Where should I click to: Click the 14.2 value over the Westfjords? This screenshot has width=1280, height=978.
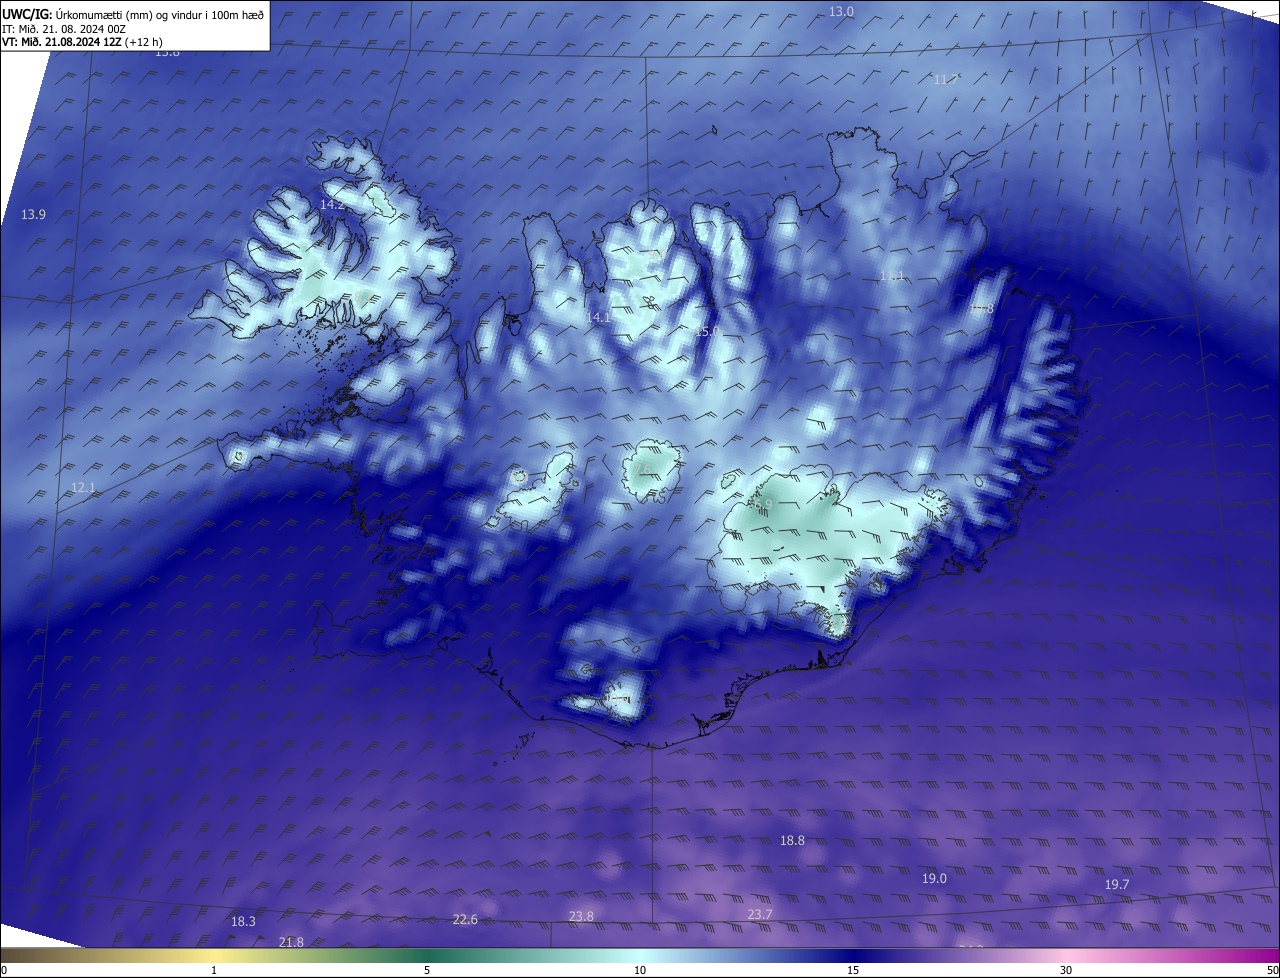pos(332,204)
